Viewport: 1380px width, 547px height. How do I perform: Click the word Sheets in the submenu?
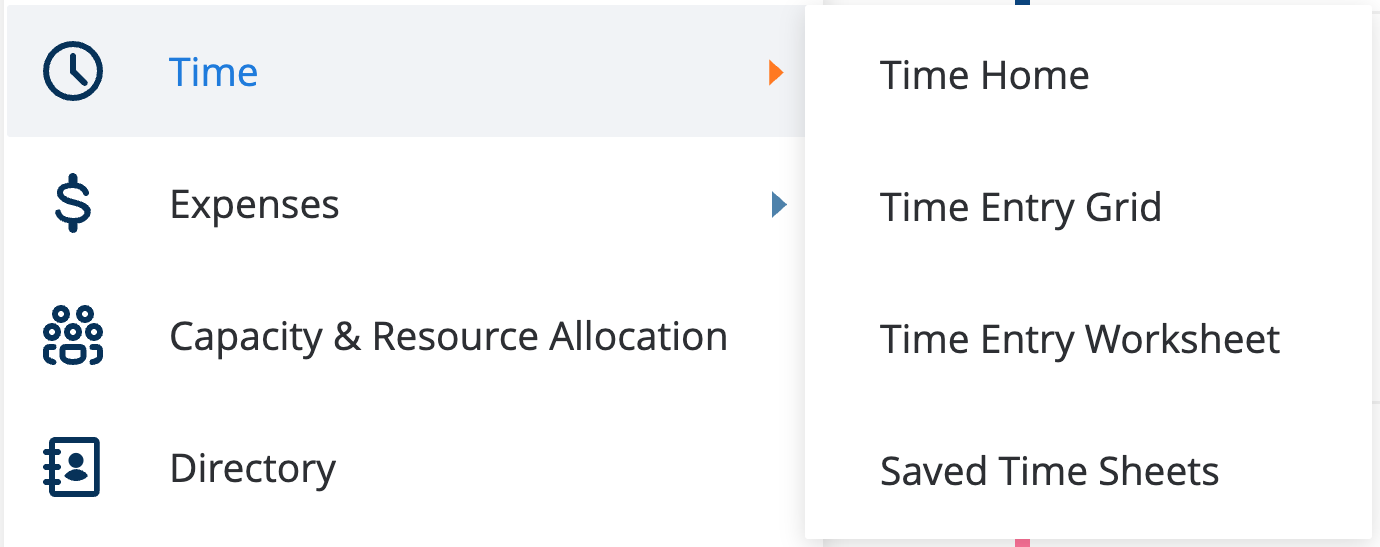coord(1159,471)
